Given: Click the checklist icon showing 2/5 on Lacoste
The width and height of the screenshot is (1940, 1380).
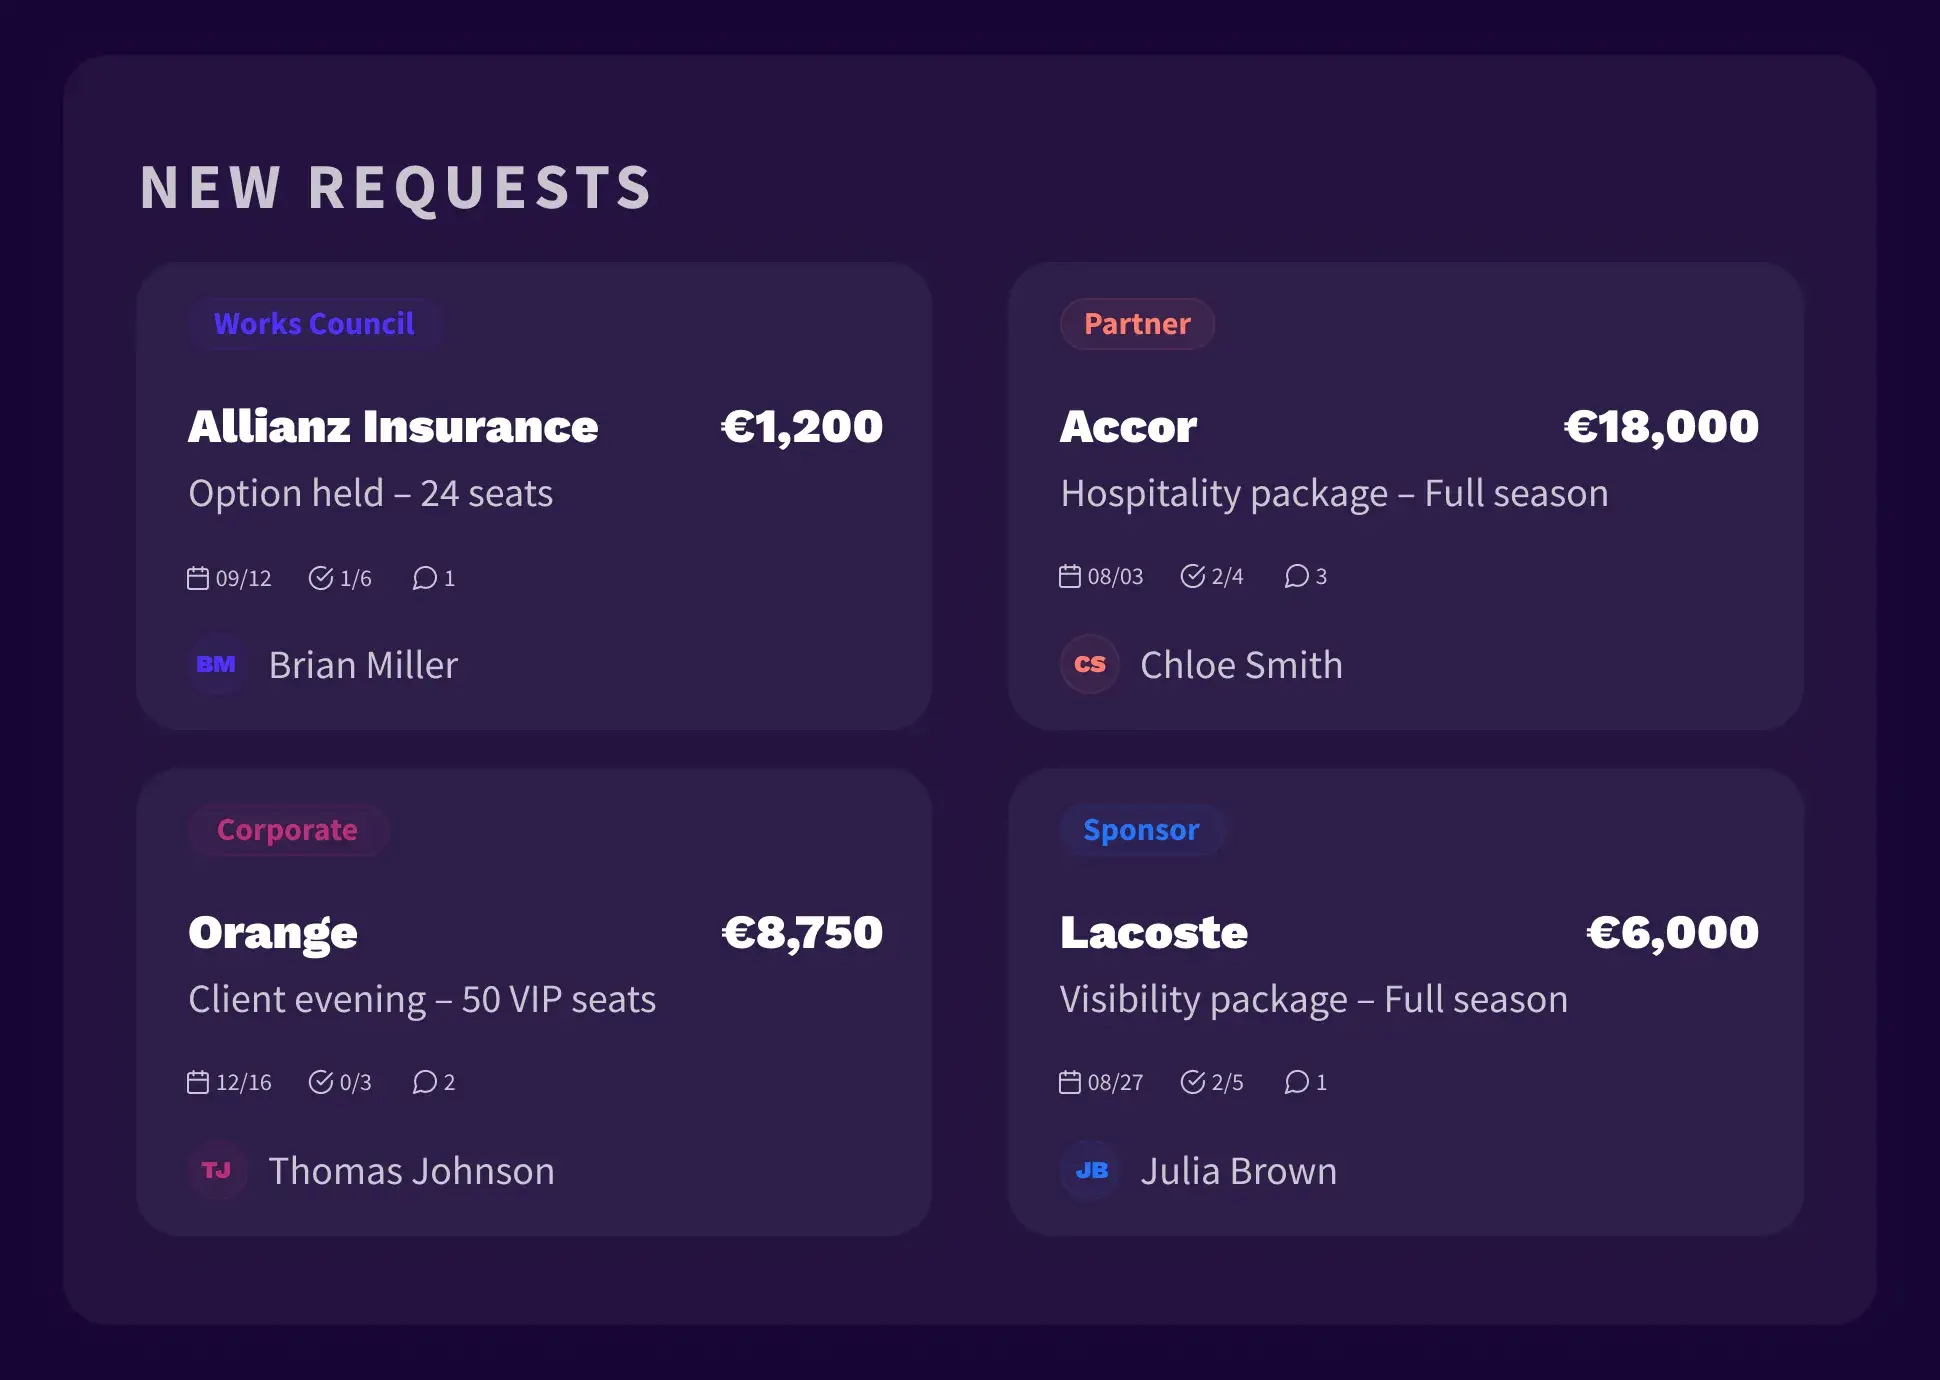Looking at the screenshot, I should tap(1193, 1082).
